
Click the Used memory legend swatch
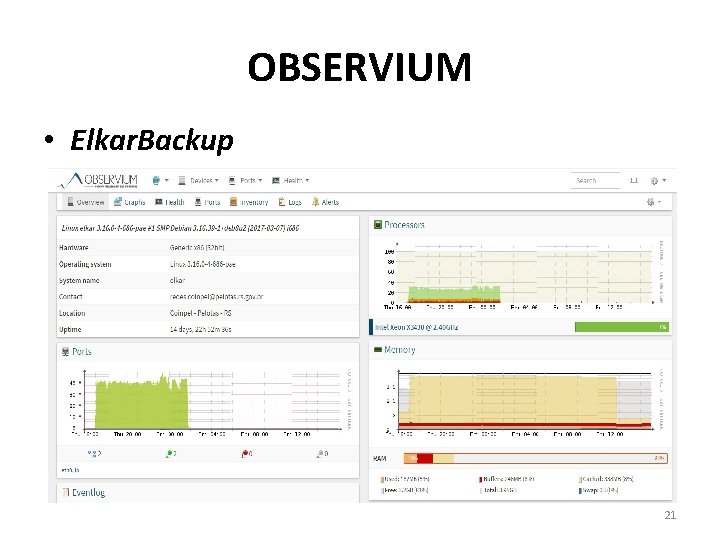point(382,479)
